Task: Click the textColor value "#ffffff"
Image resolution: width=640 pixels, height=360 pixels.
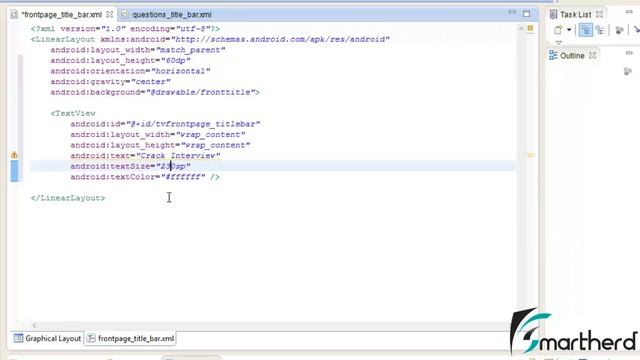Action: 183,177
